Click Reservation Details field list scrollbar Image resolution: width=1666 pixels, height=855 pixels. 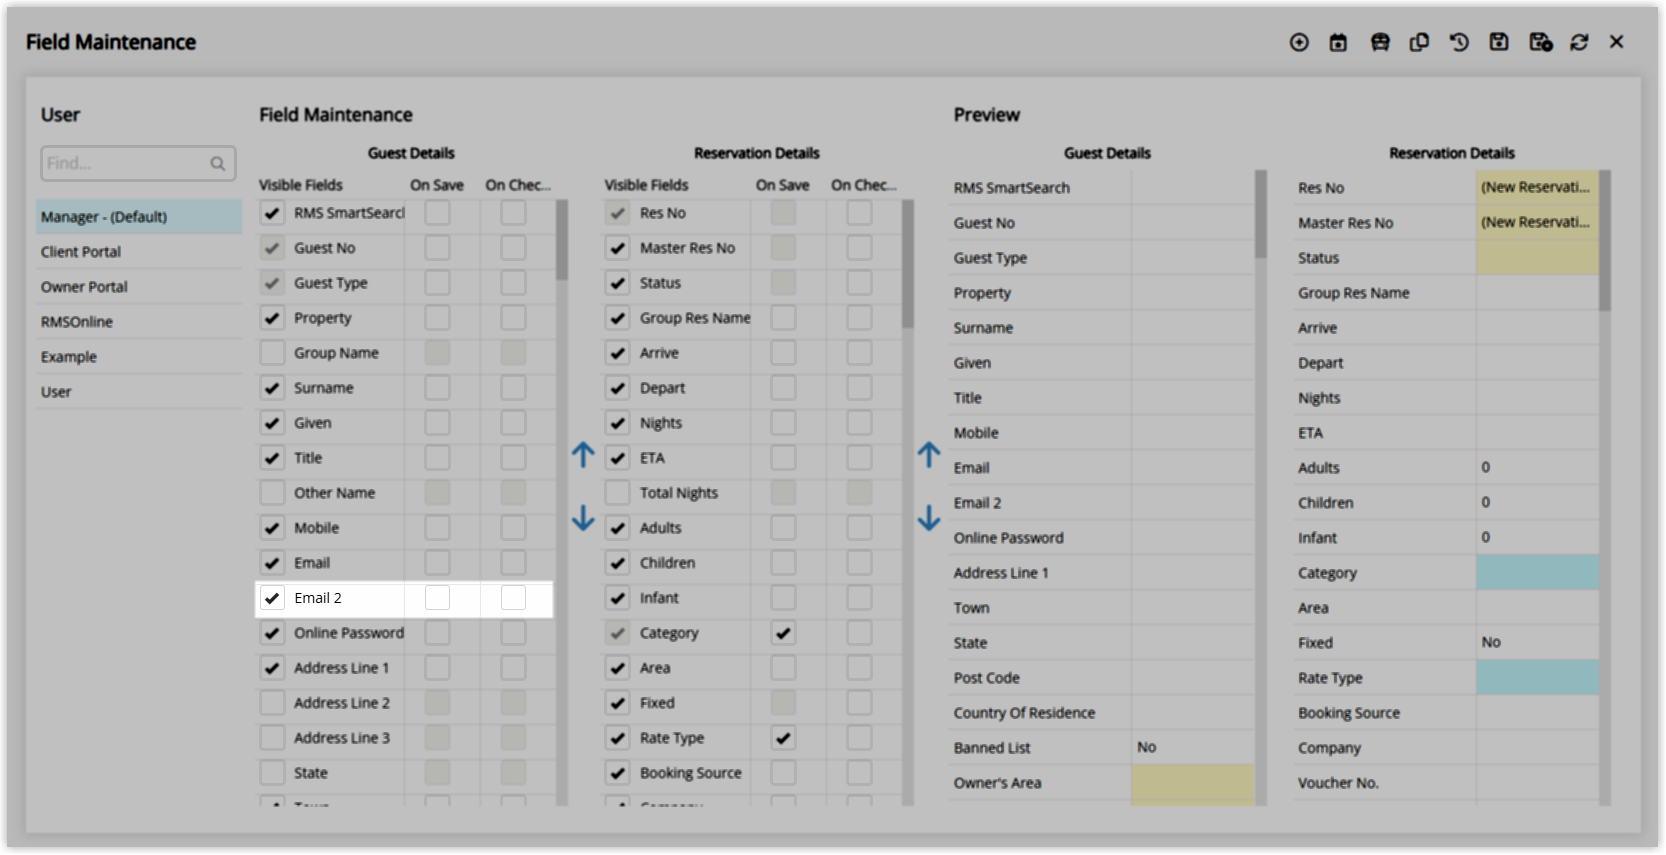point(908,264)
